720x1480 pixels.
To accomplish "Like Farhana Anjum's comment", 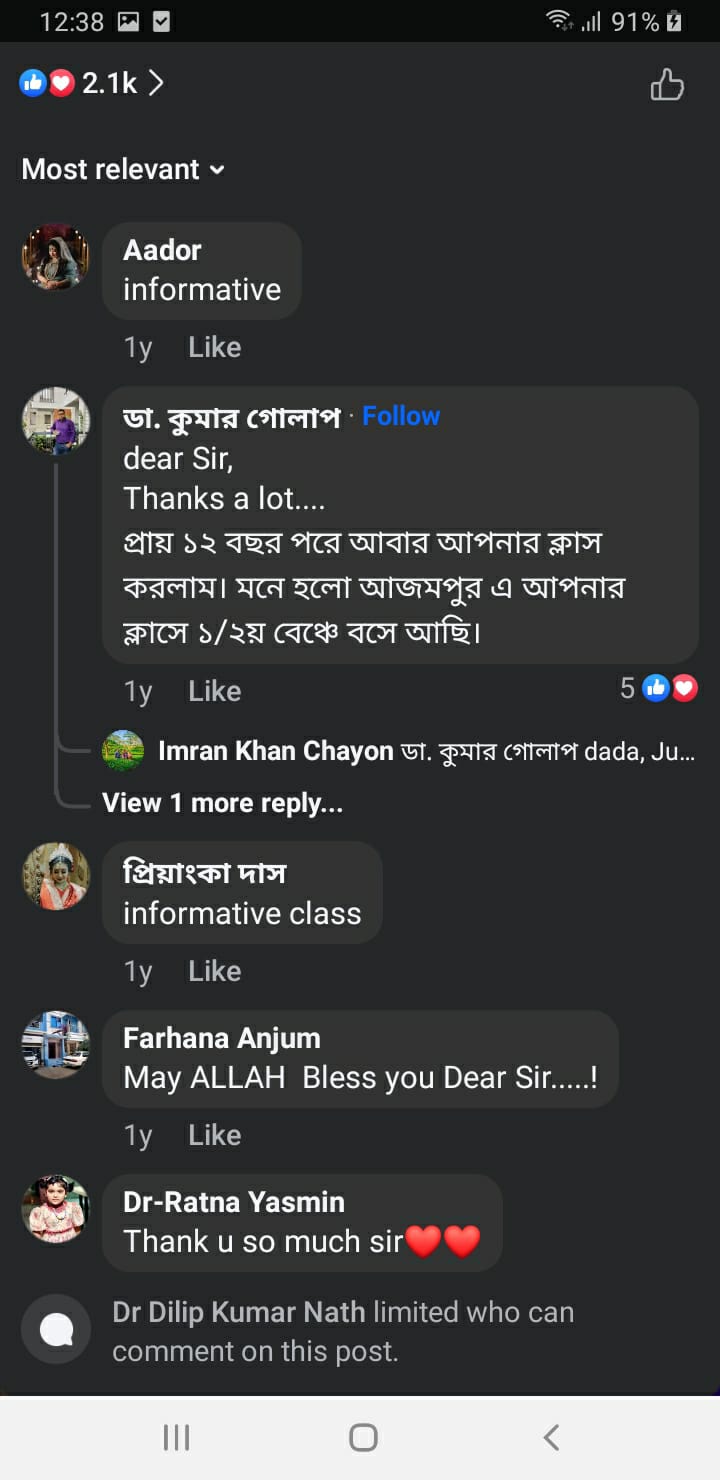I will pos(214,1135).
